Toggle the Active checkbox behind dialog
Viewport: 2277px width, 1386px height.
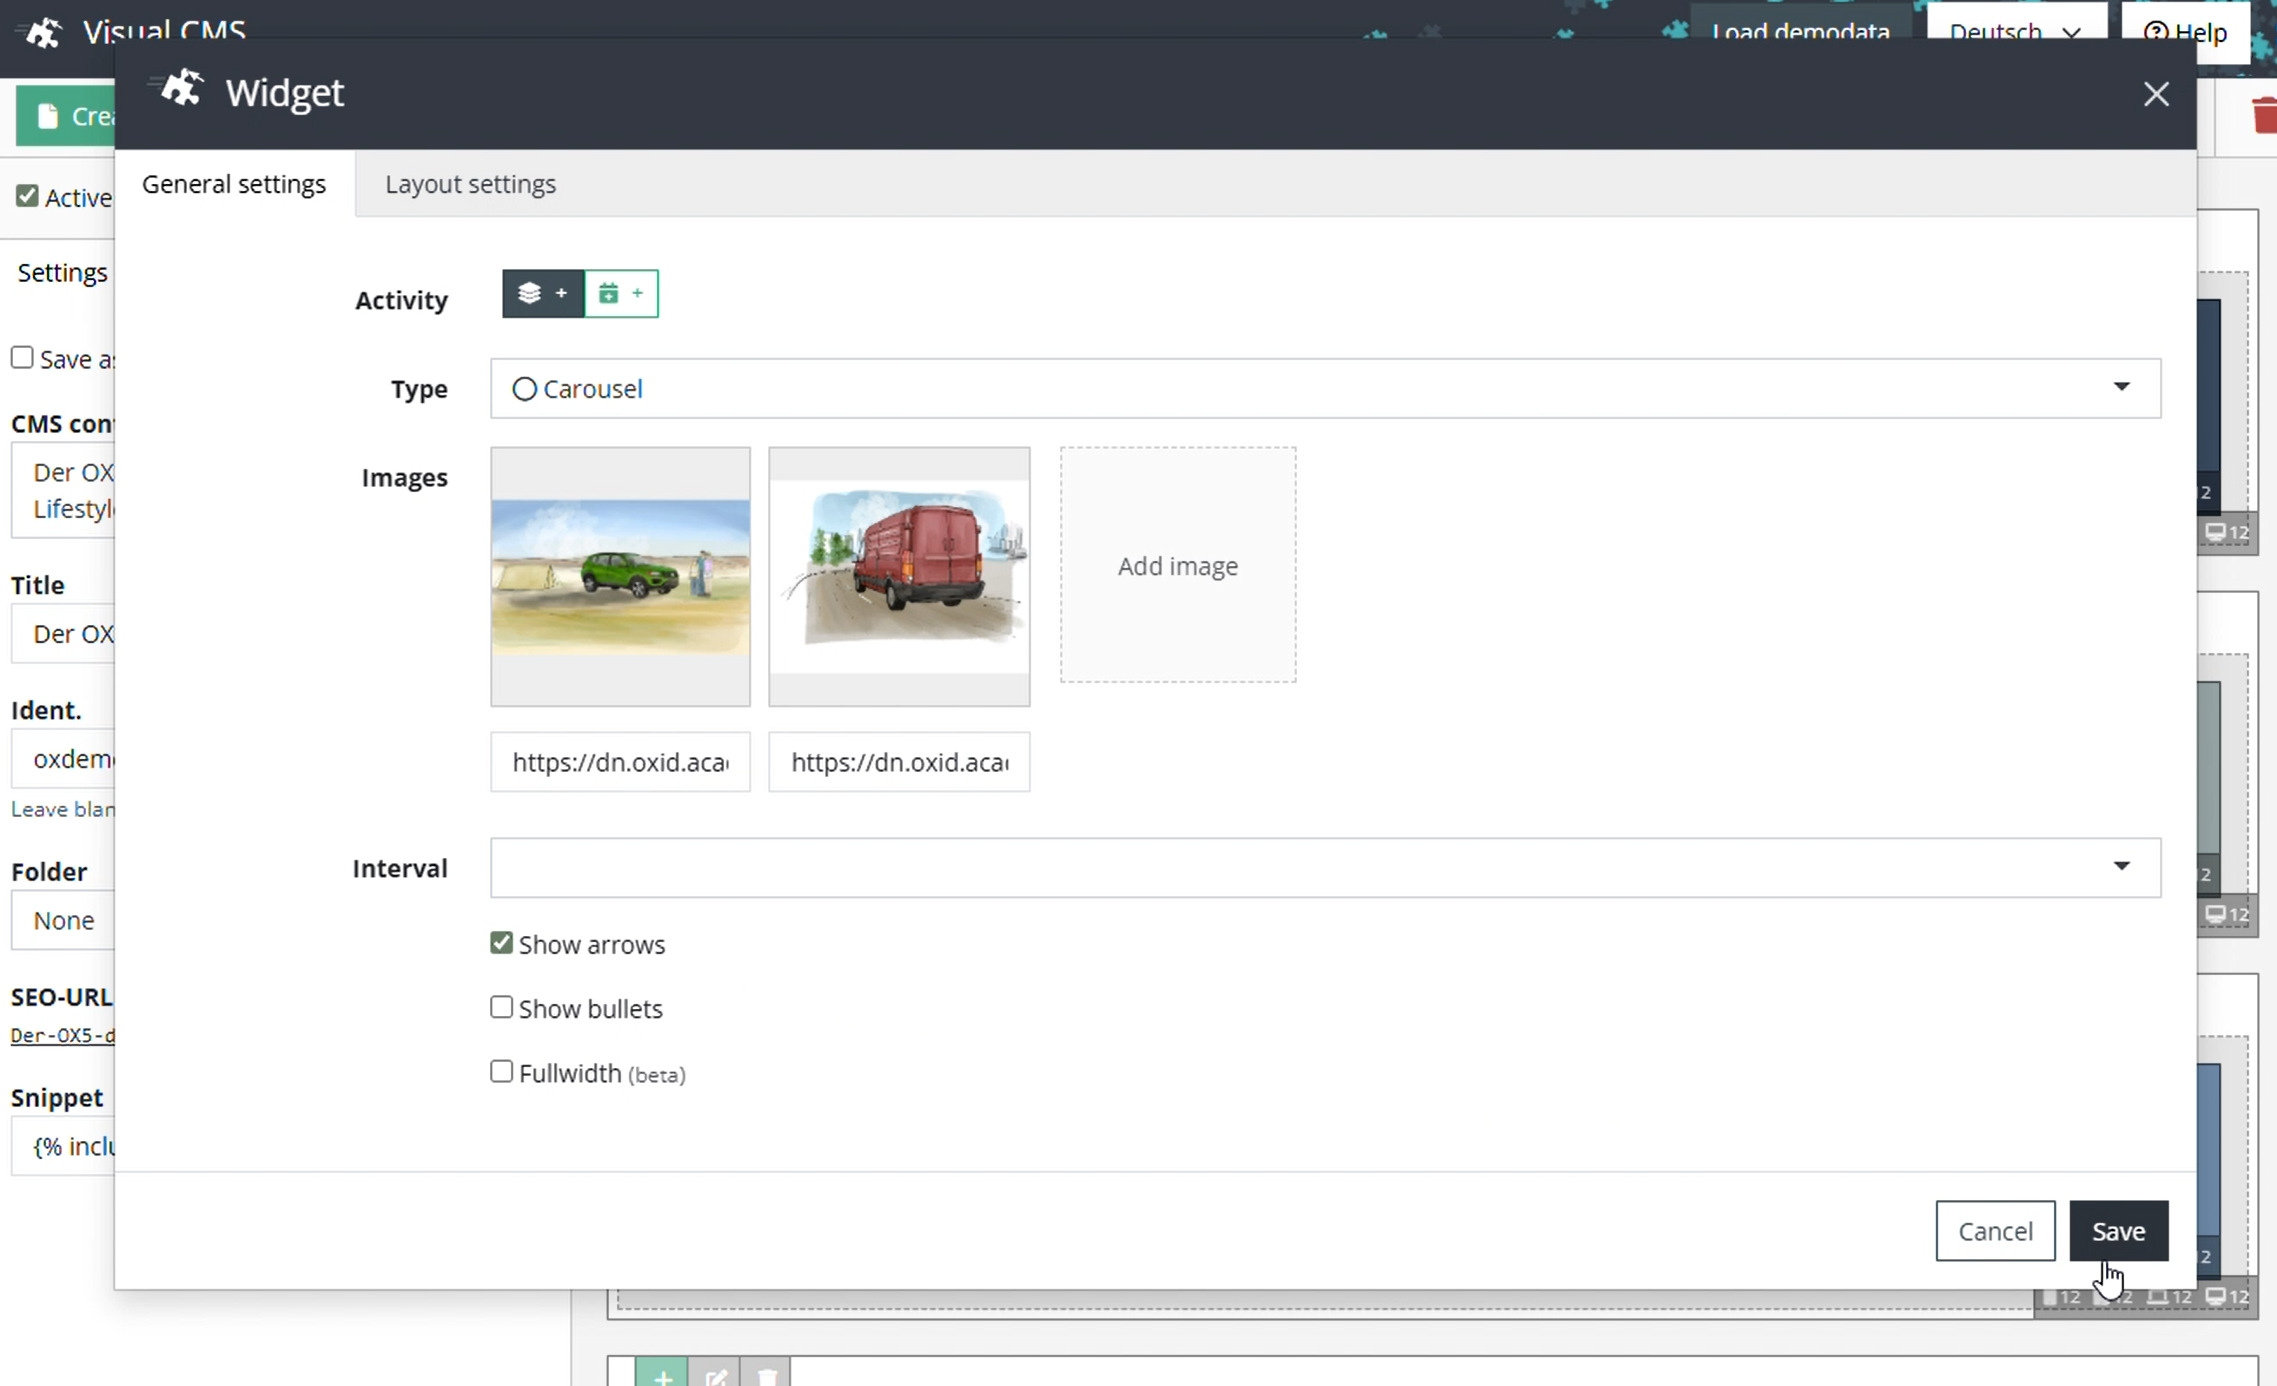pyautogui.click(x=27, y=196)
